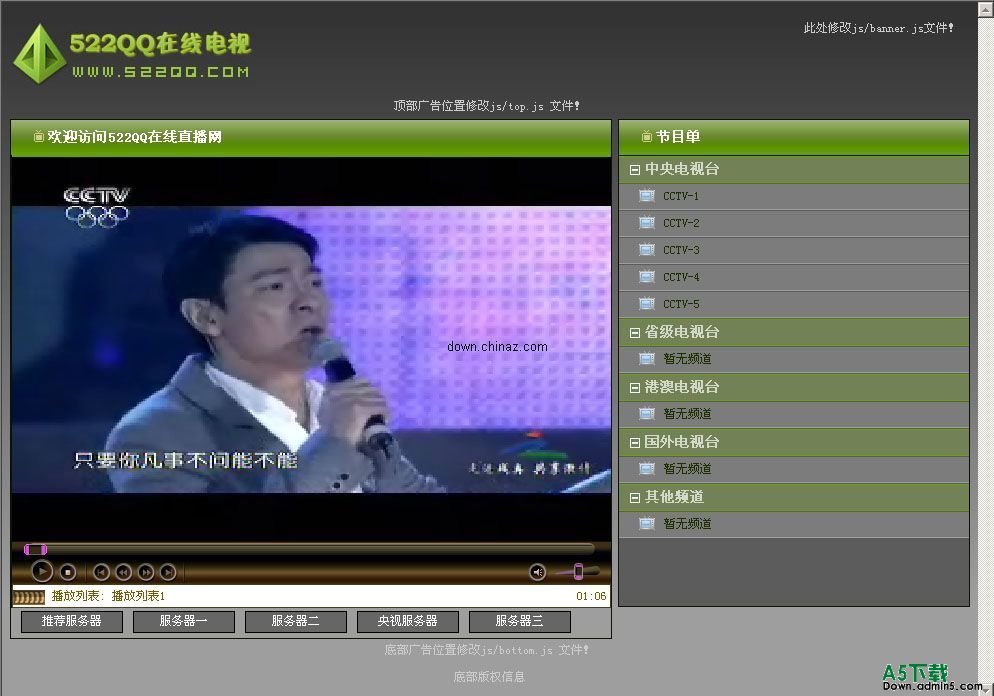Collapse the 中央电视台 category
The width and height of the screenshot is (994, 696).
pyautogui.click(x=634, y=170)
